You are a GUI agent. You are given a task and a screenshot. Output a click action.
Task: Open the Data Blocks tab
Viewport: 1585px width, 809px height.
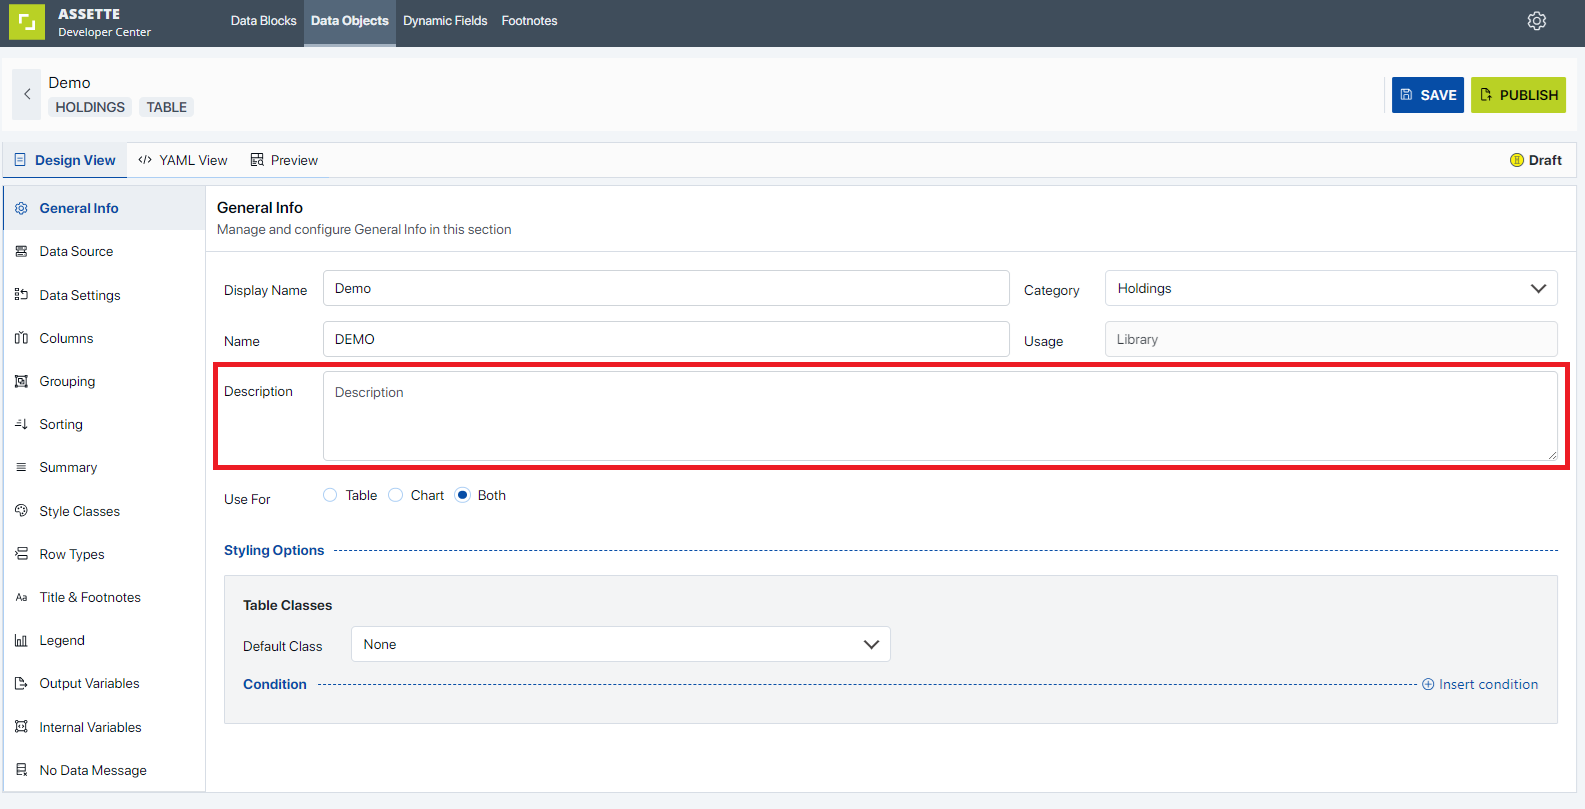[263, 21]
